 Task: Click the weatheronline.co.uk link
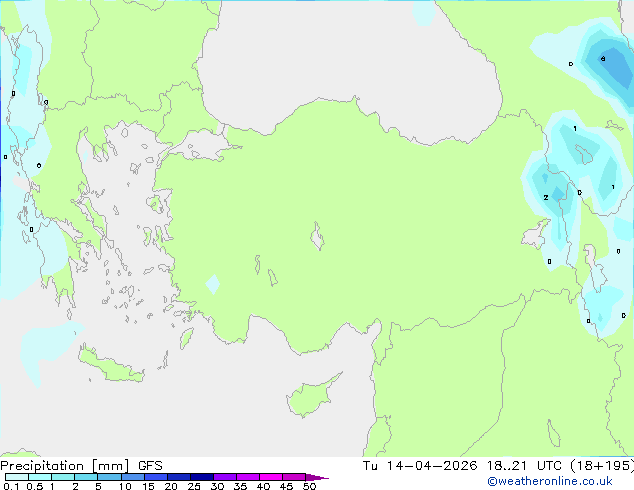[x=550, y=481]
